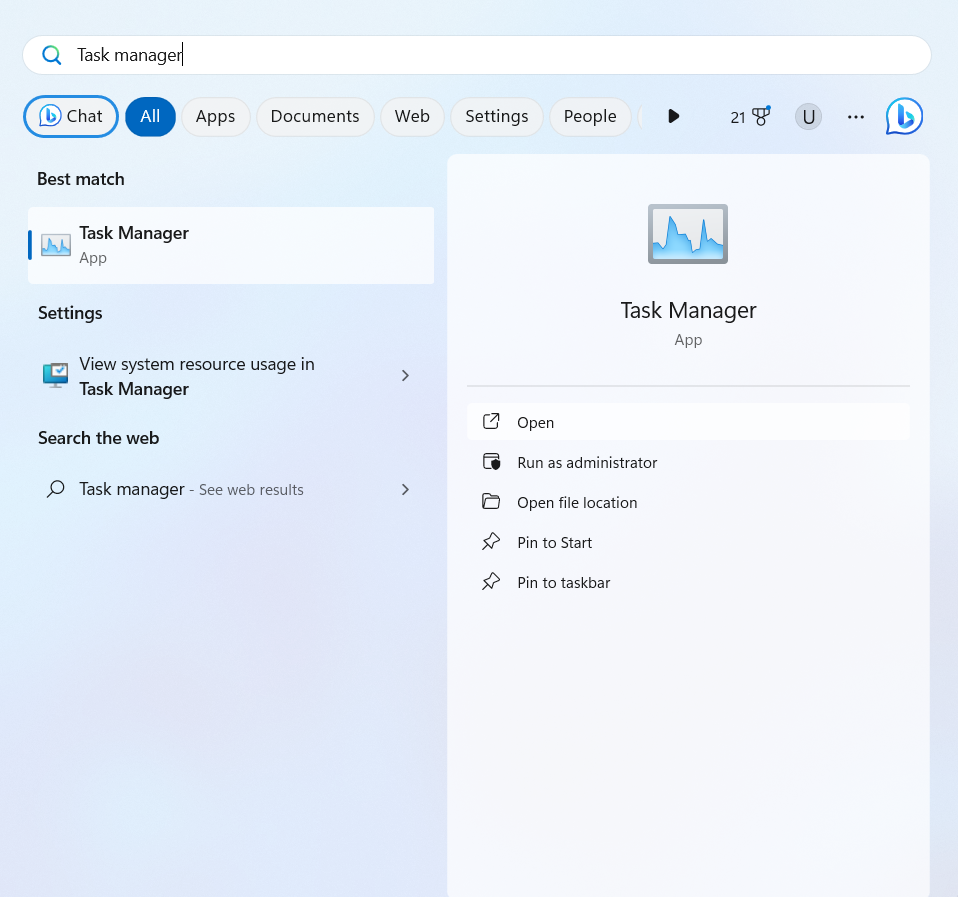Click into the search text field
This screenshot has height=897, width=958.
tap(477, 55)
